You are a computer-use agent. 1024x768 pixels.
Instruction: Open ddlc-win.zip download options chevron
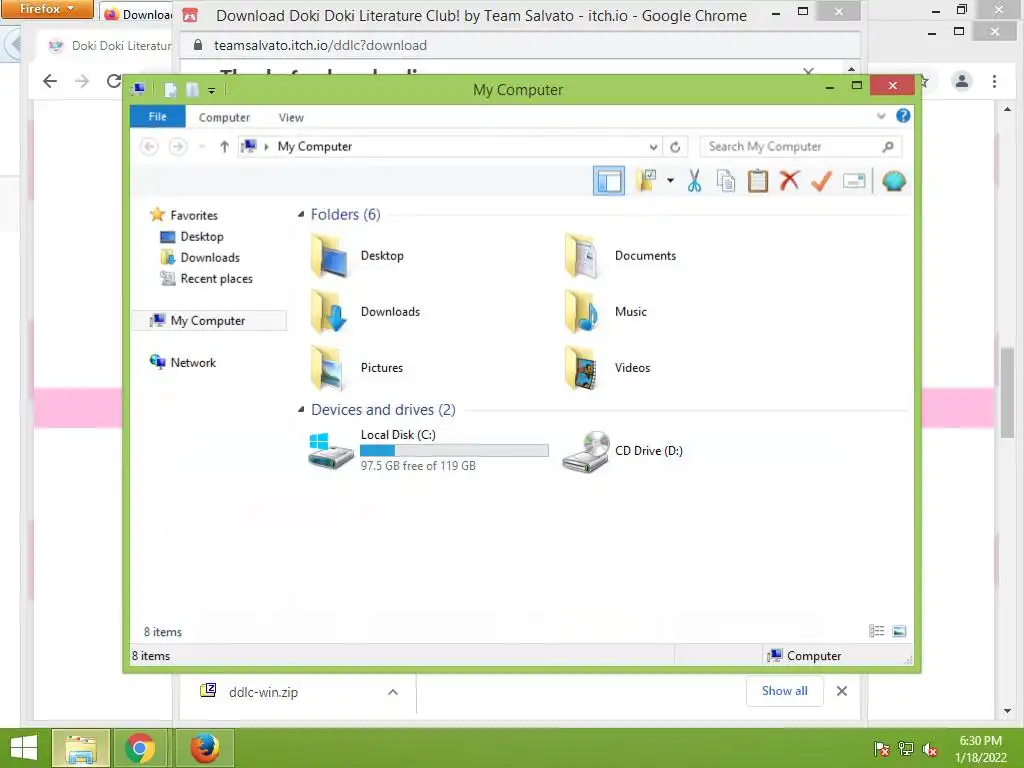coord(392,692)
